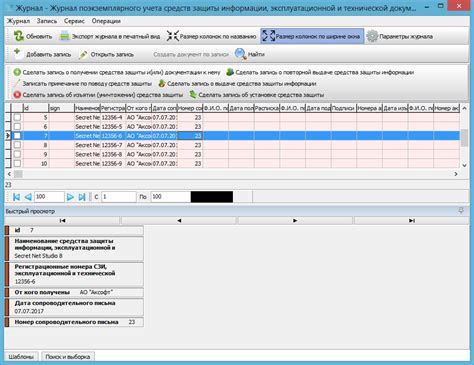Switch to the Поиск и выборка tab
This screenshot has height=365, width=474.
68,357
